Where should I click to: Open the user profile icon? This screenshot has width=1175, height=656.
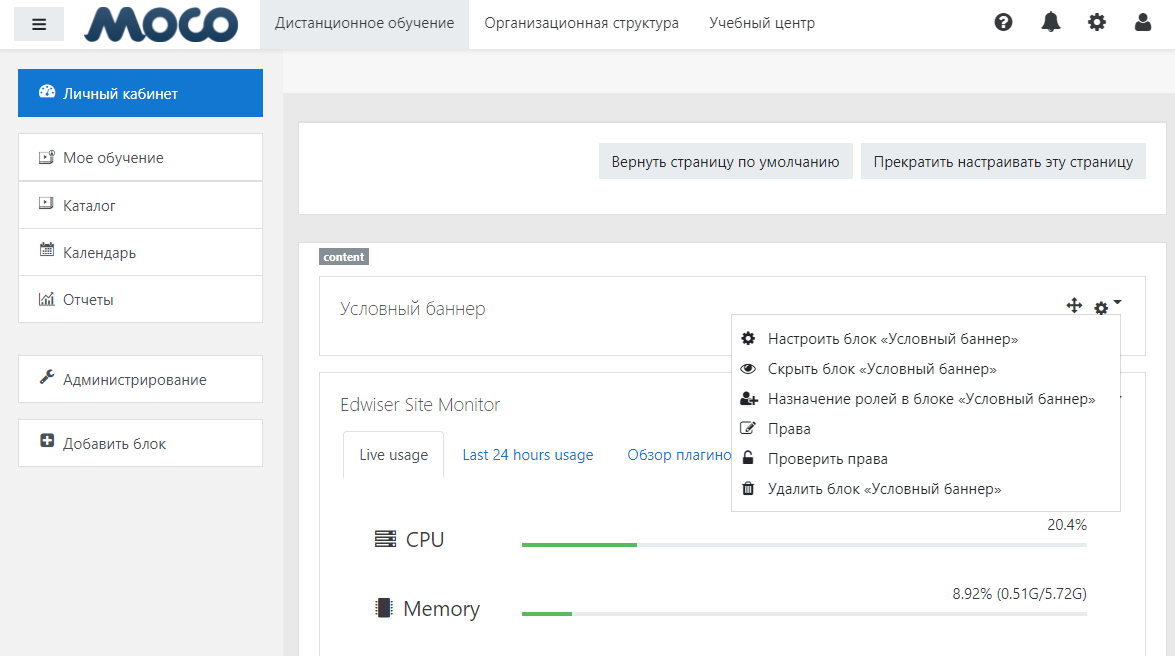1143,22
